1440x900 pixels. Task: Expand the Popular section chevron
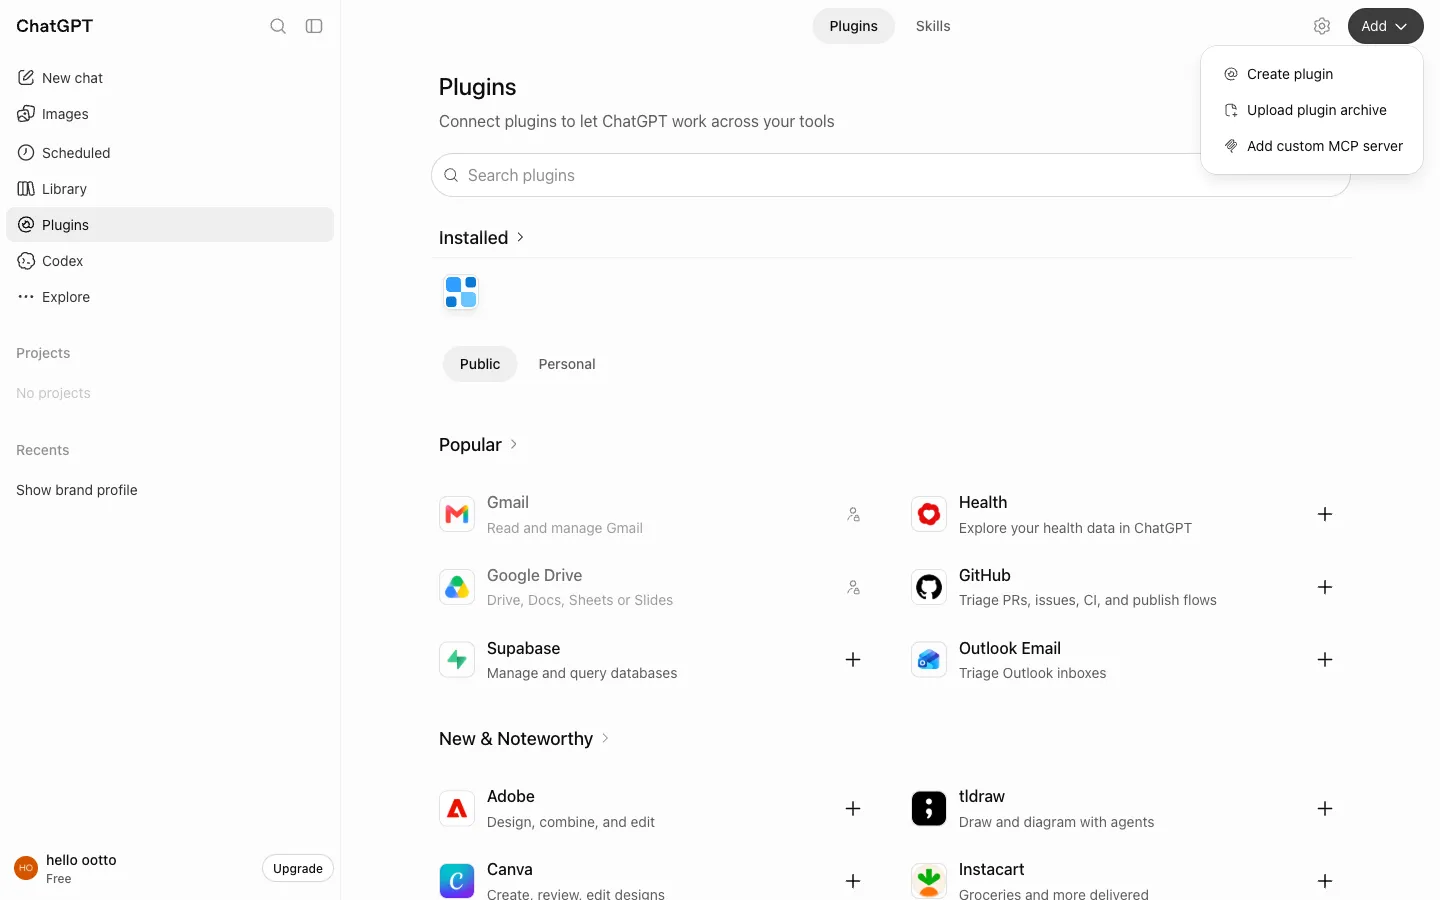tap(514, 444)
